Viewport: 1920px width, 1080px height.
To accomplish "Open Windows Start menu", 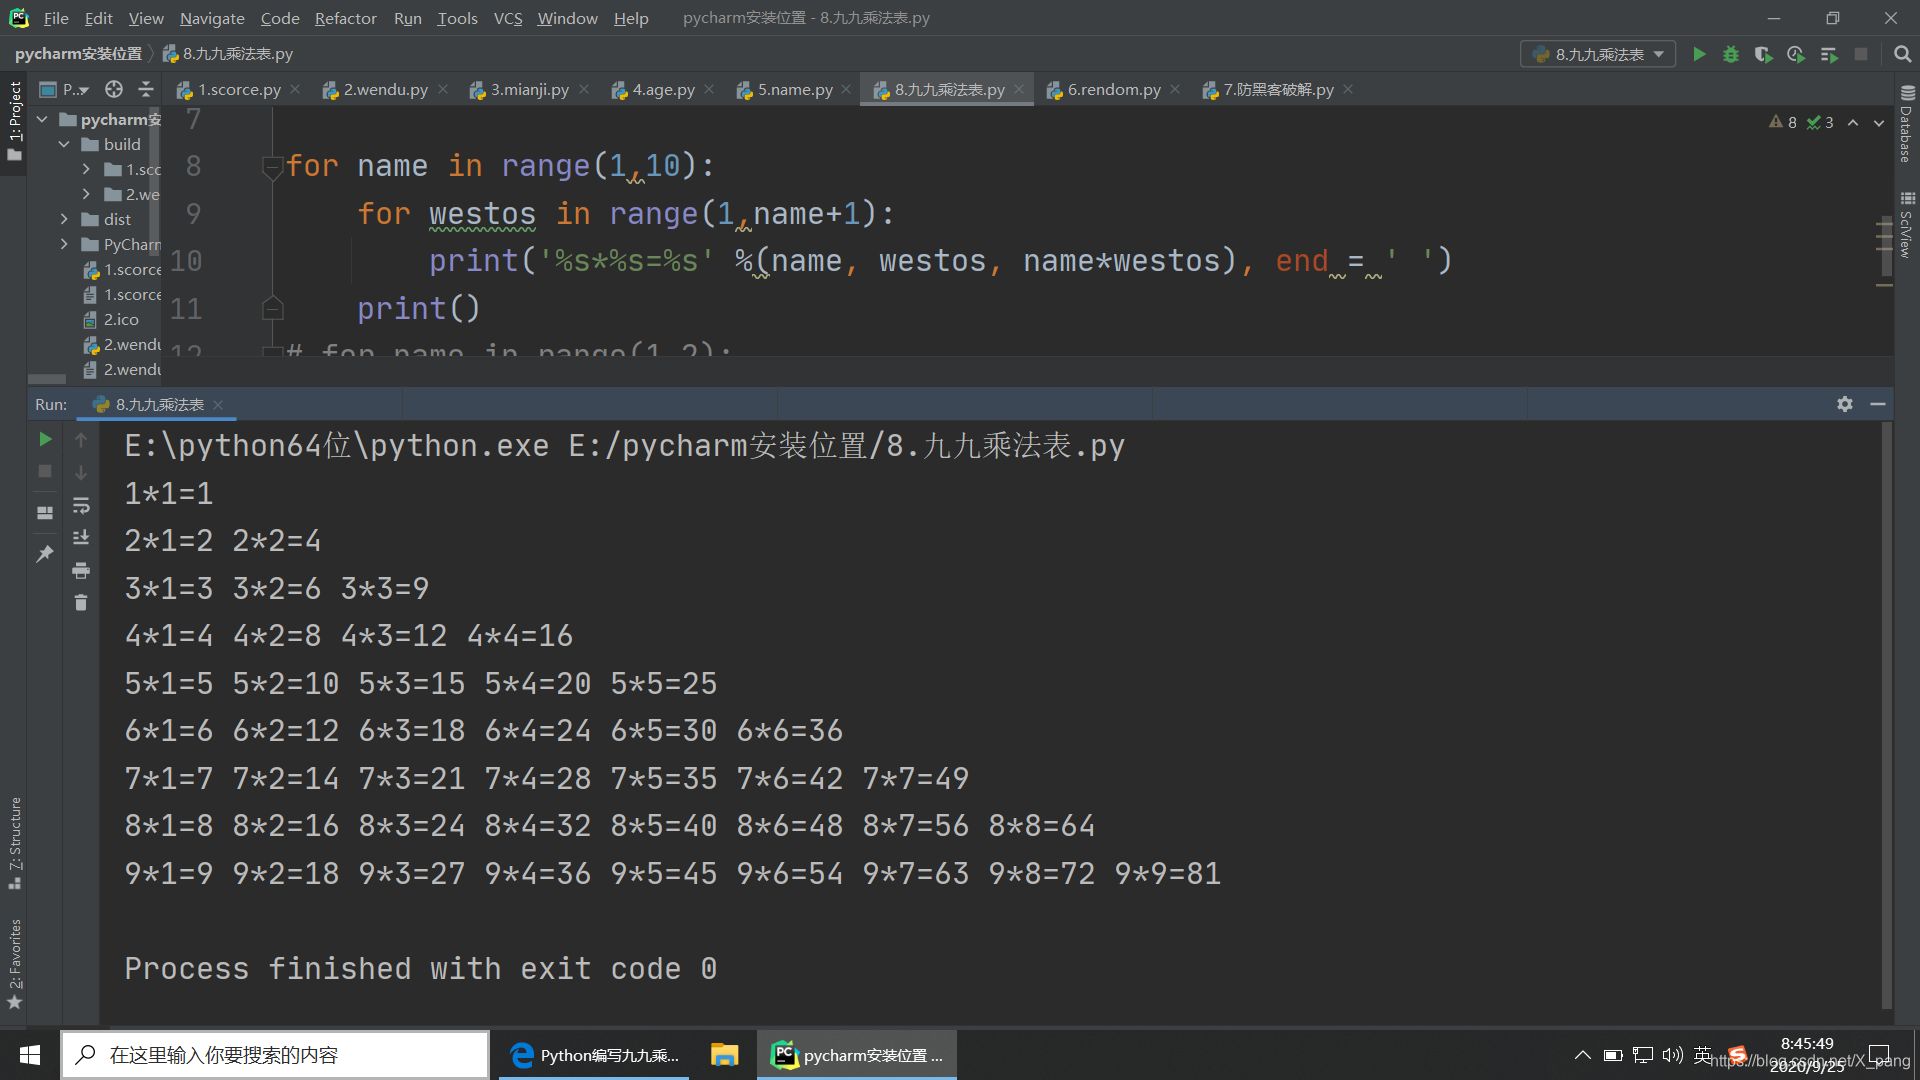I will pos(30,1055).
